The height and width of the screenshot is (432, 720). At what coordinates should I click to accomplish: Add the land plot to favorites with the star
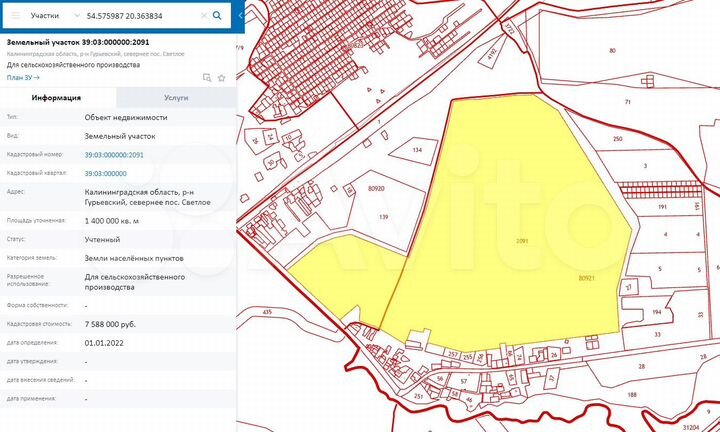[220, 77]
